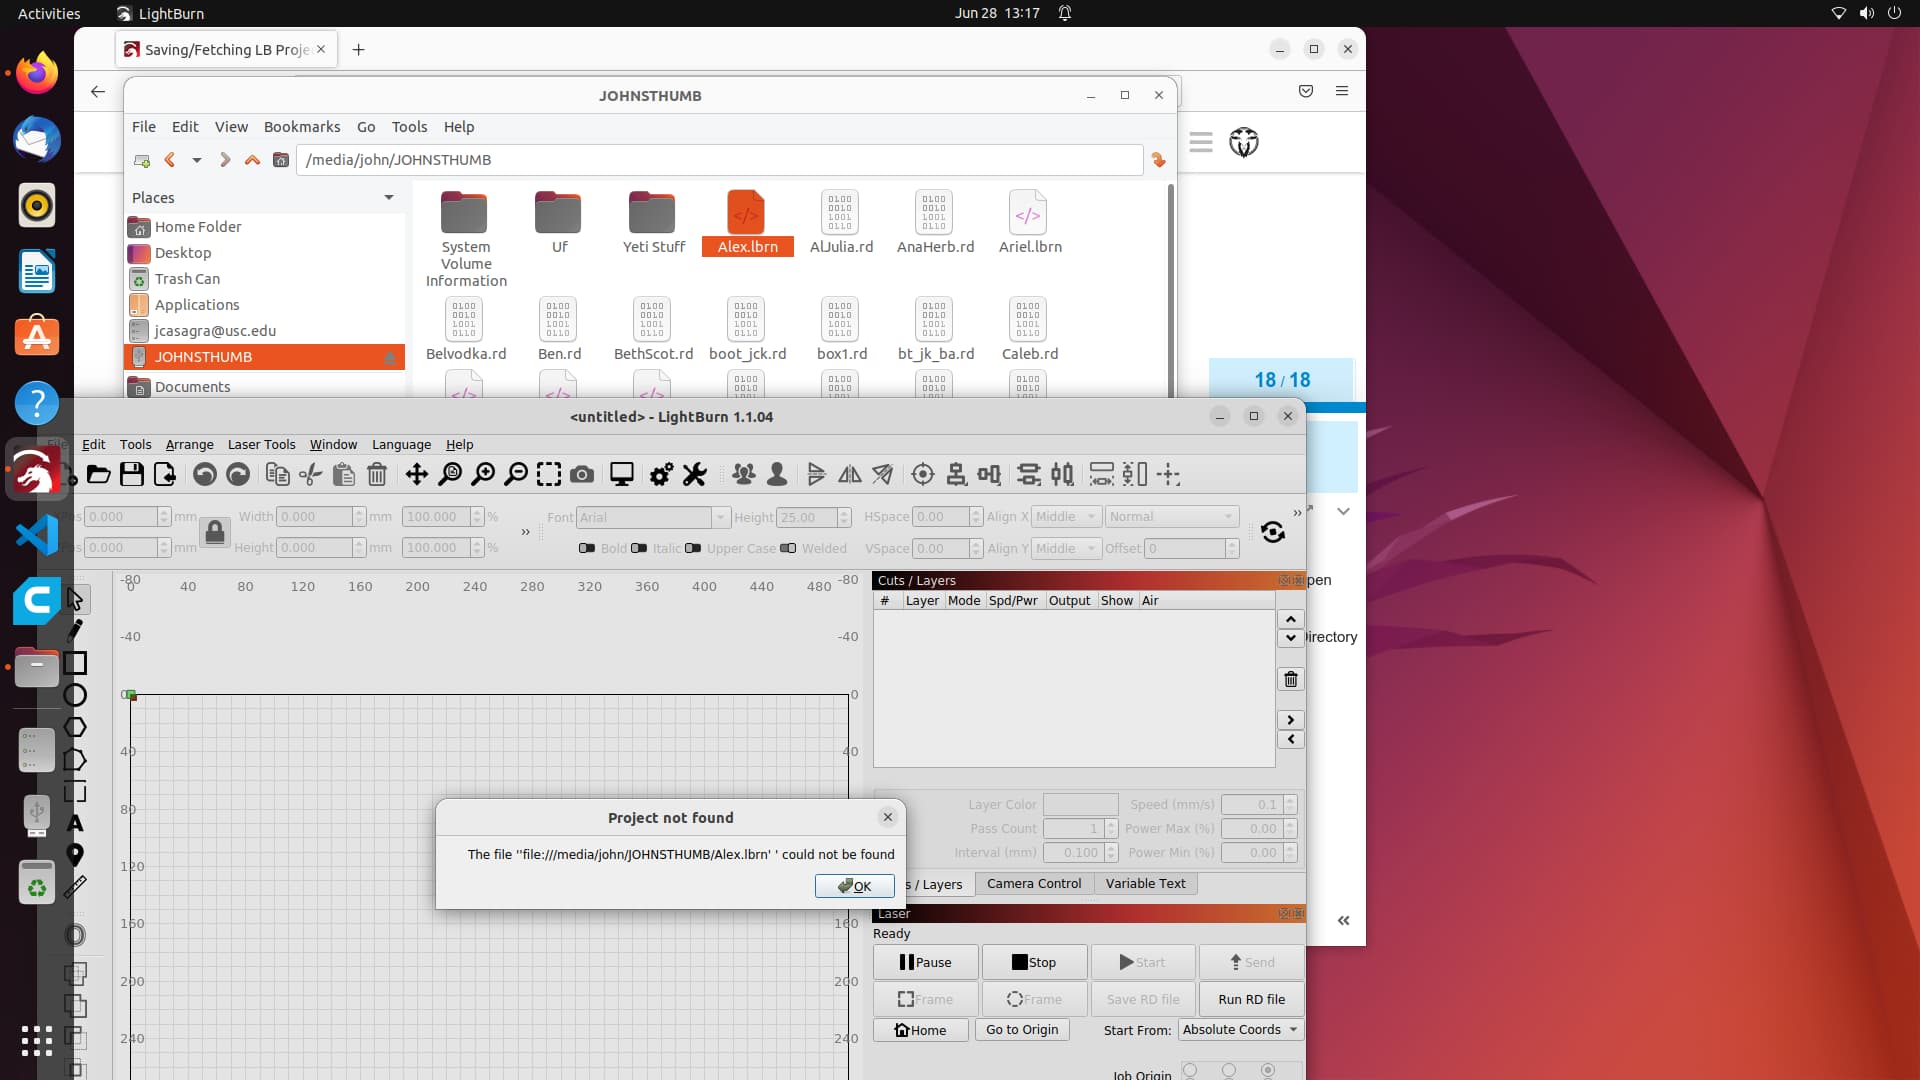Click the Go to Origin button

pos(1022,1030)
